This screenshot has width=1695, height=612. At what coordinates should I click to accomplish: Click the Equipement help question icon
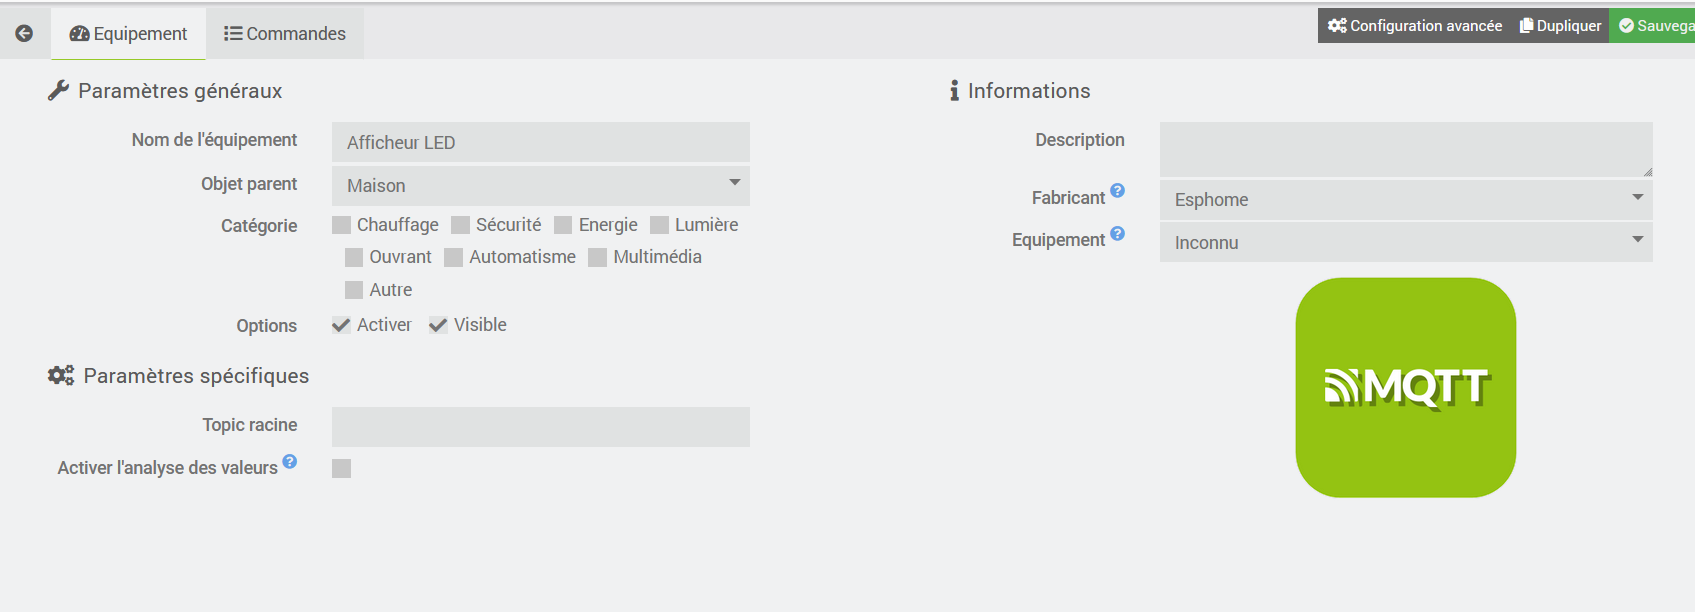coord(1118,233)
